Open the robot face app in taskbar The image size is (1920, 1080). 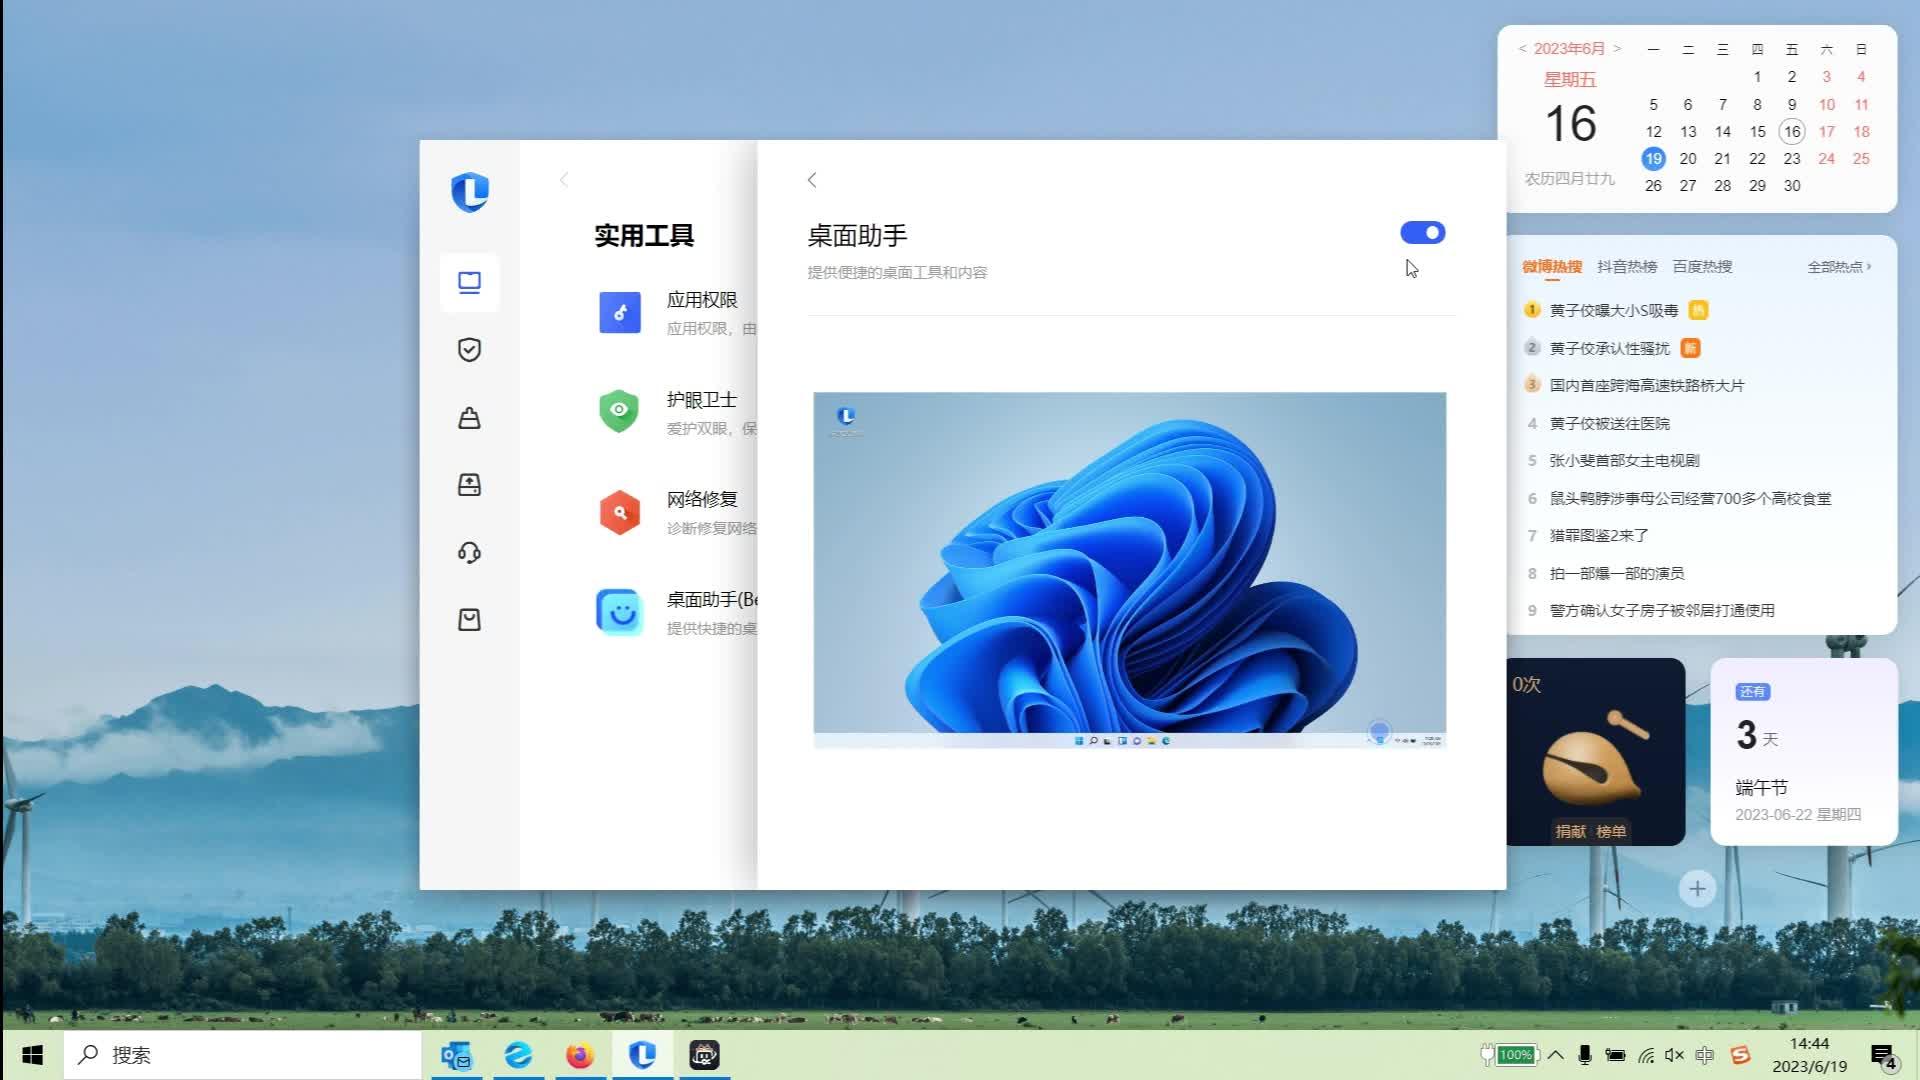(705, 1055)
